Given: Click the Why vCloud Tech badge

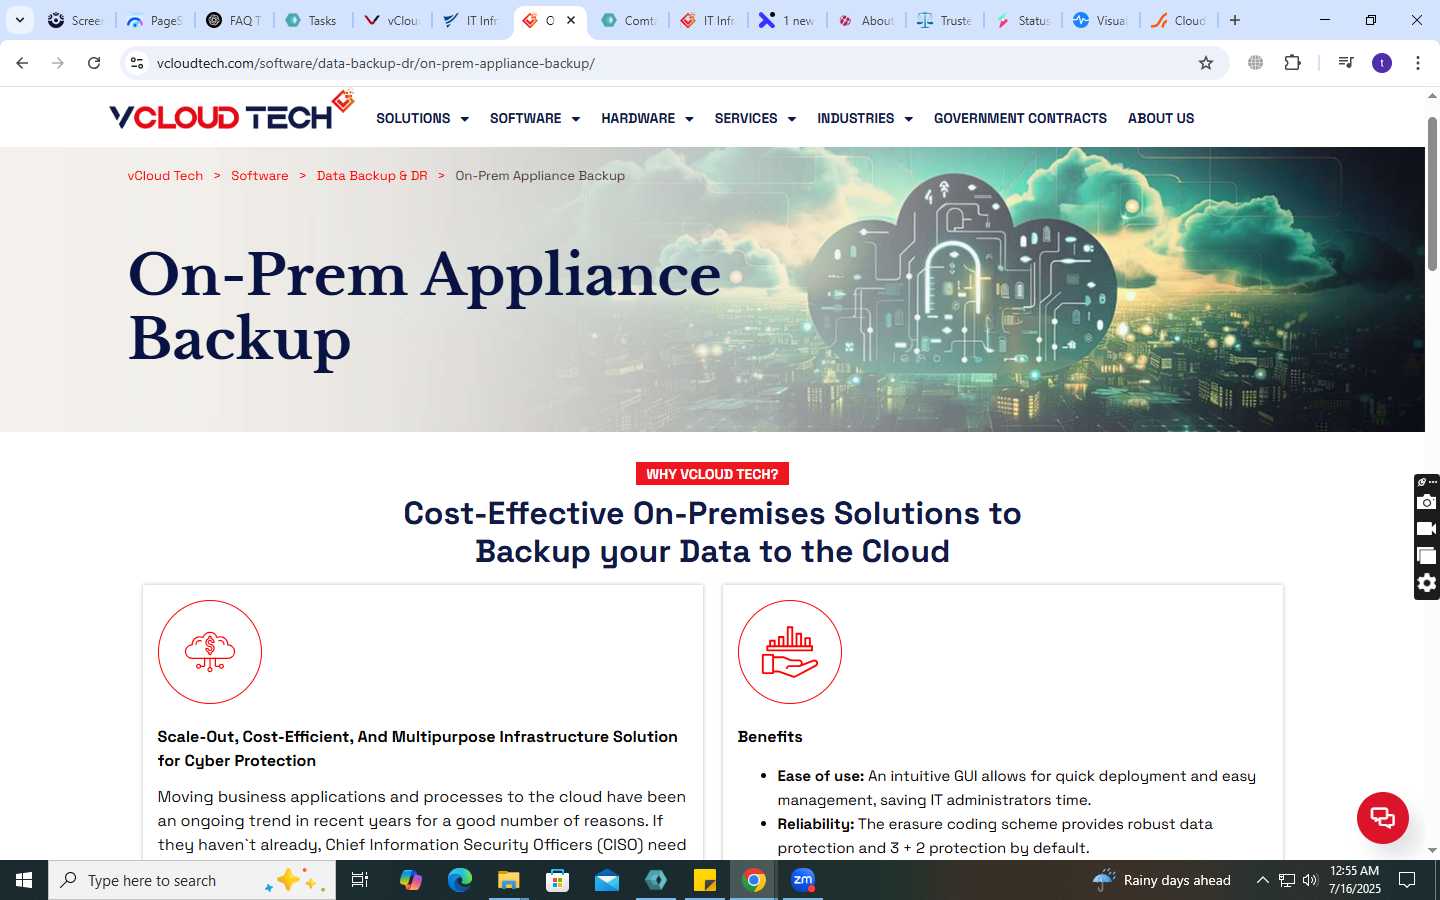Looking at the screenshot, I should tap(712, 474).
